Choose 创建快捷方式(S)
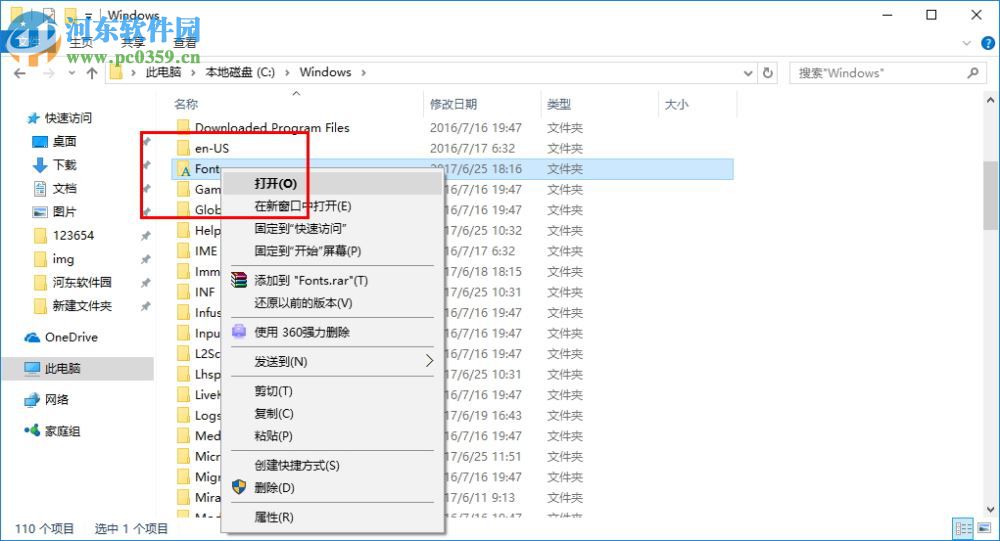1000x541 pixels. [x=332, y=466]
